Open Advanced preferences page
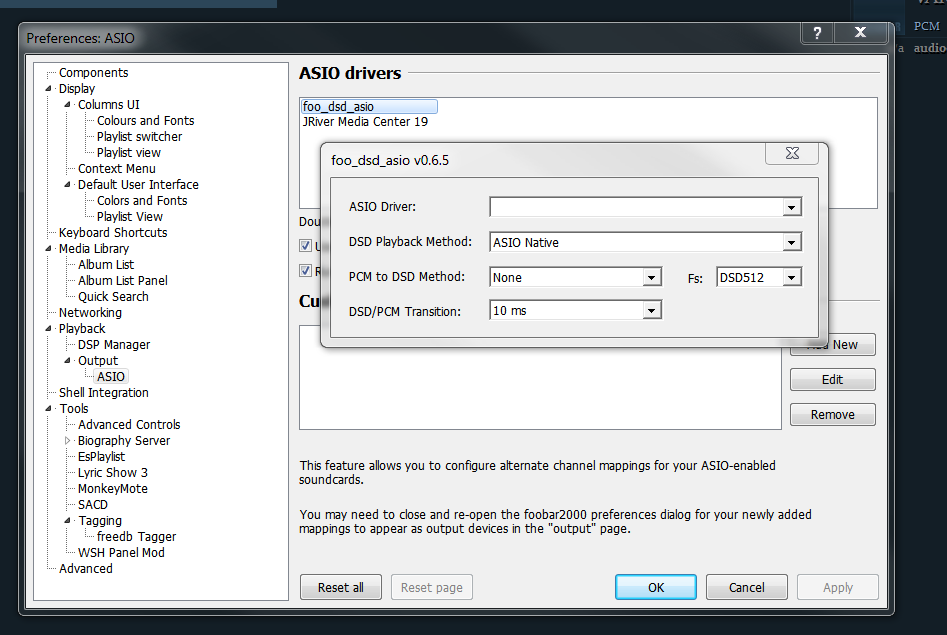Screen dimensions: 947x635 (85, 569)
